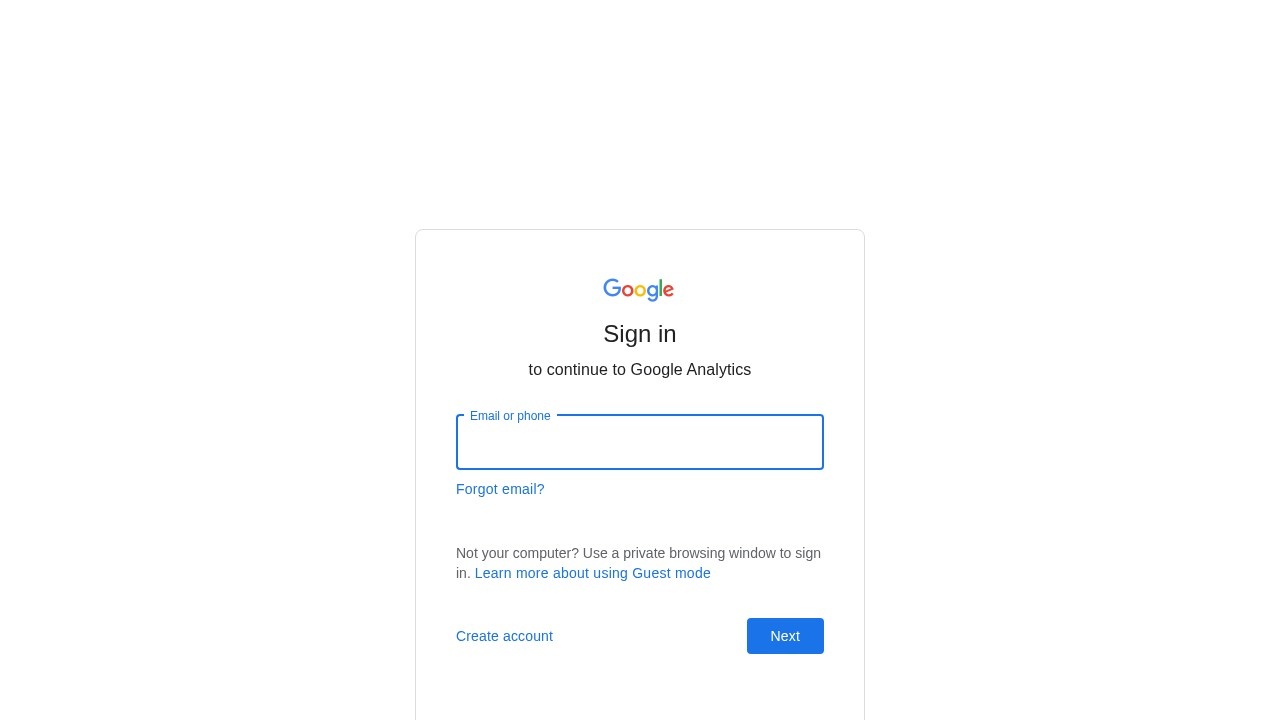Open the Forgot email? link
This screenshot has height=720, width=1280.
[500, 489]
